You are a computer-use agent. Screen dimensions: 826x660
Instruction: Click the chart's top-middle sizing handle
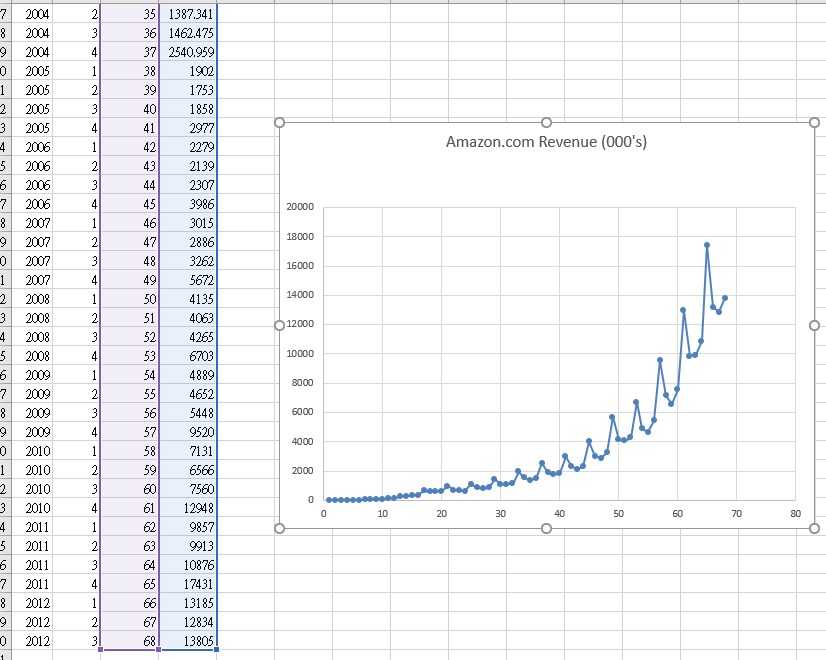[x=546, y=123]
